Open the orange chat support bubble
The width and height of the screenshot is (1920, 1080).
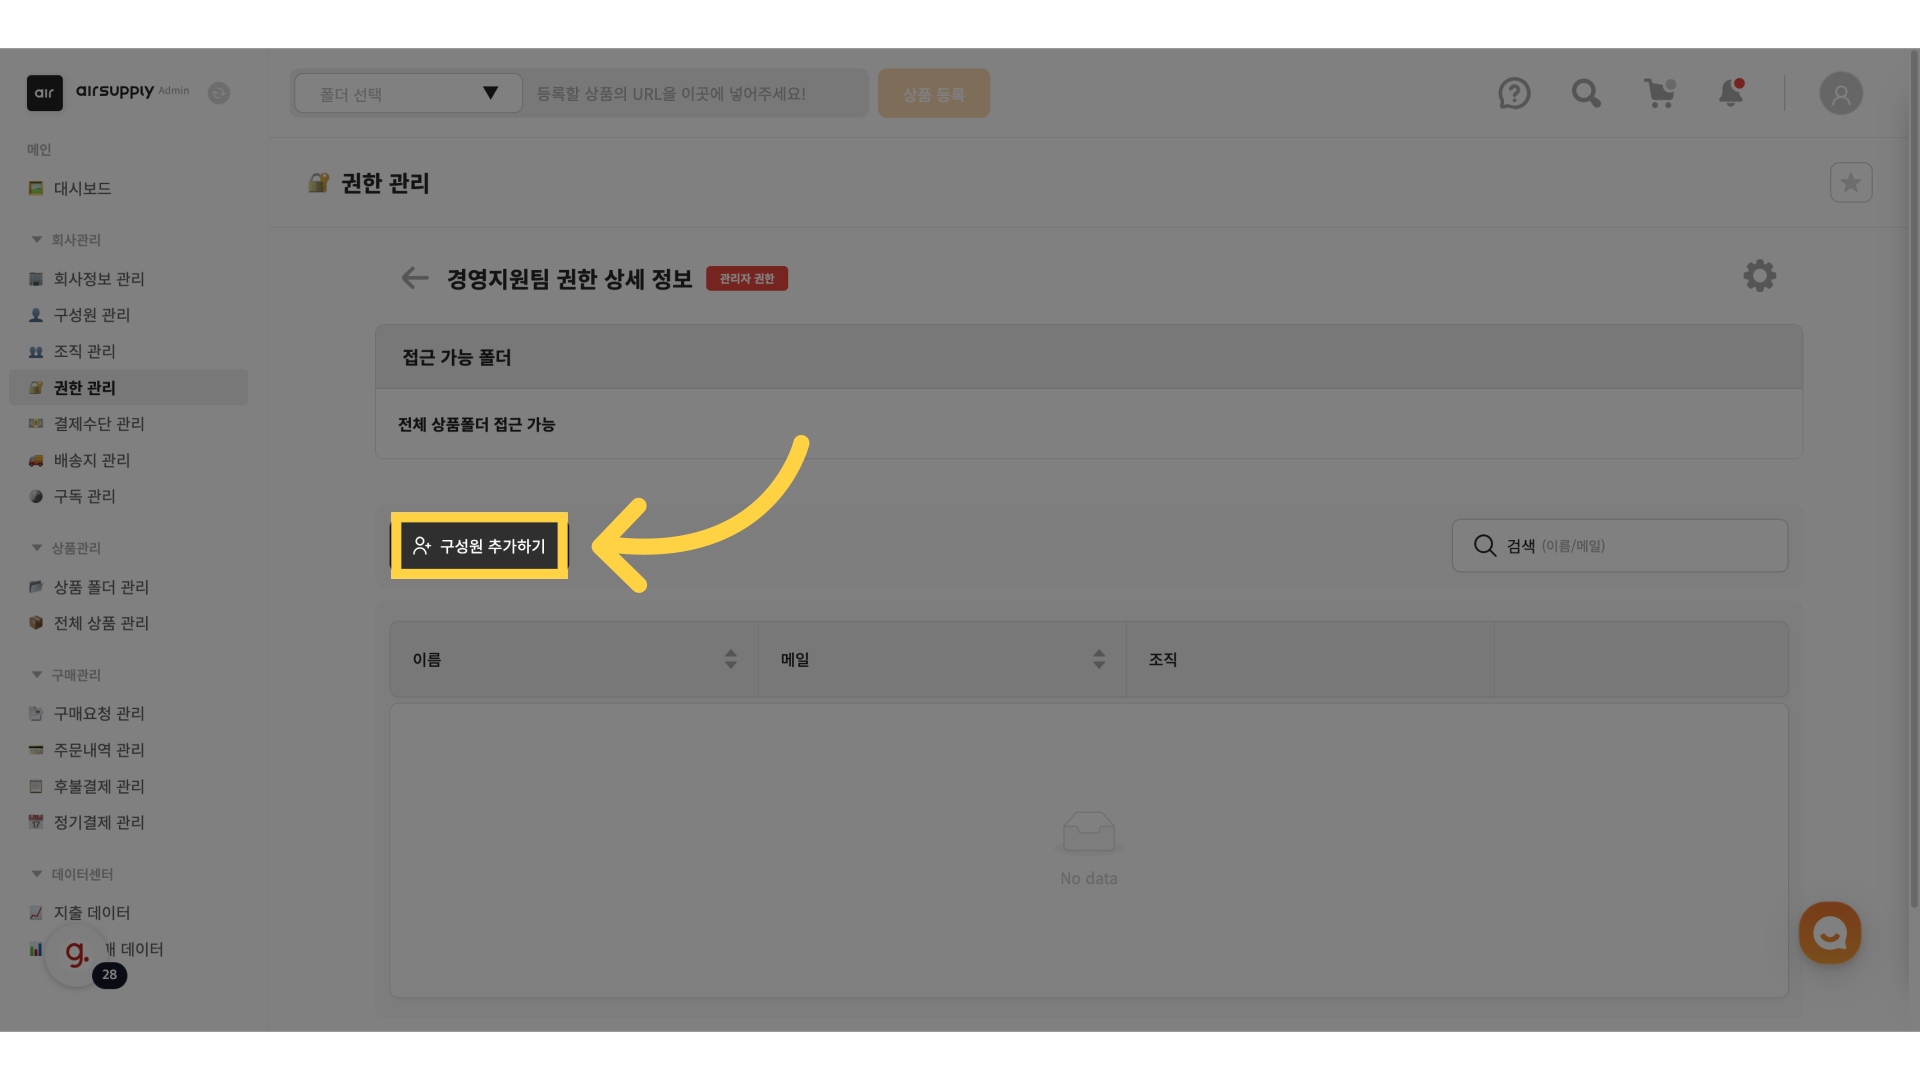pyautogui.click(x=1829, y=933)
